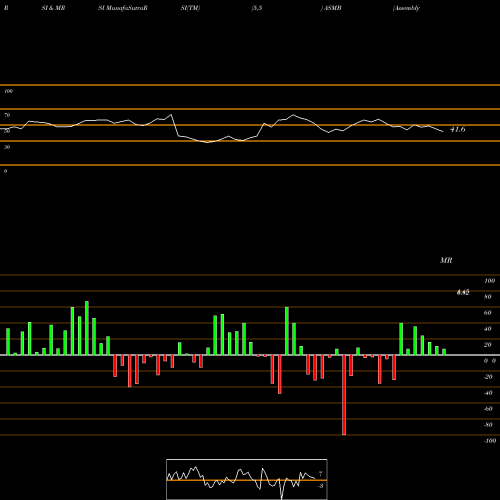
Task: Click the '70' RSI axis label
Action: point(7,115)
